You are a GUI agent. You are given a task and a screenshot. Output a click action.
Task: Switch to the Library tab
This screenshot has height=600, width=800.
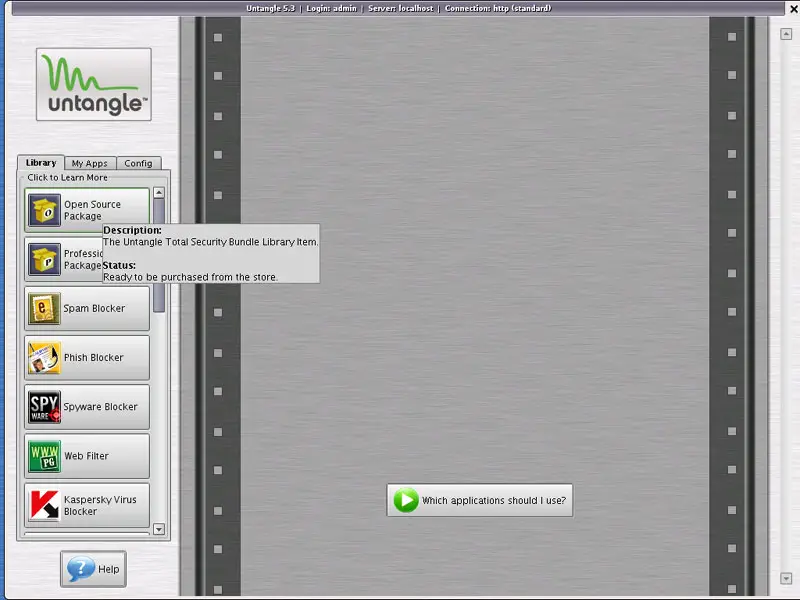[x=41, y=163]
